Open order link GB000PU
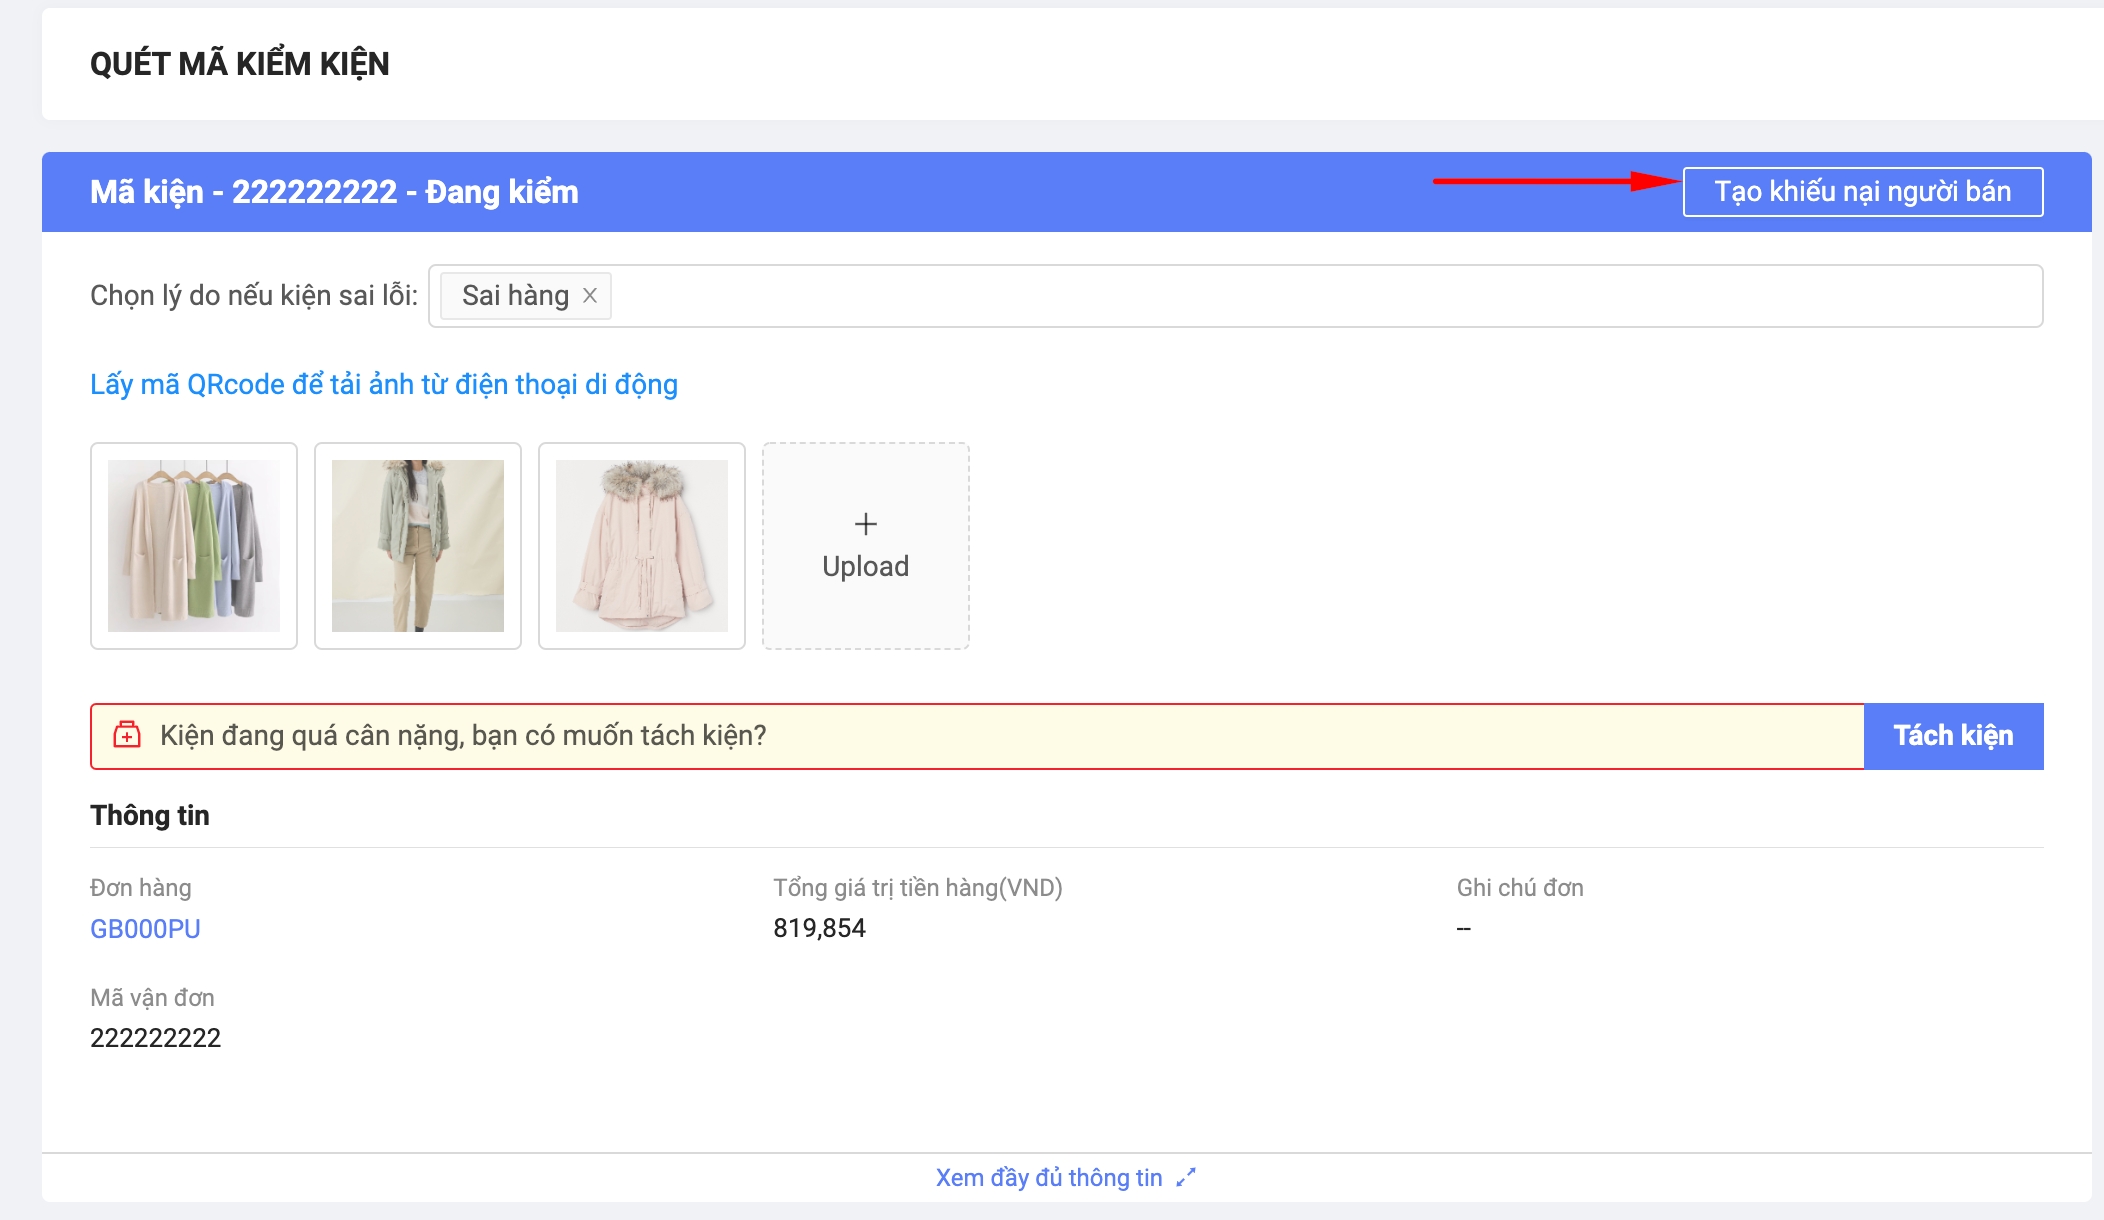Image resolution: width=2104 pixels, height=1220 pixels. pos(145,929)
